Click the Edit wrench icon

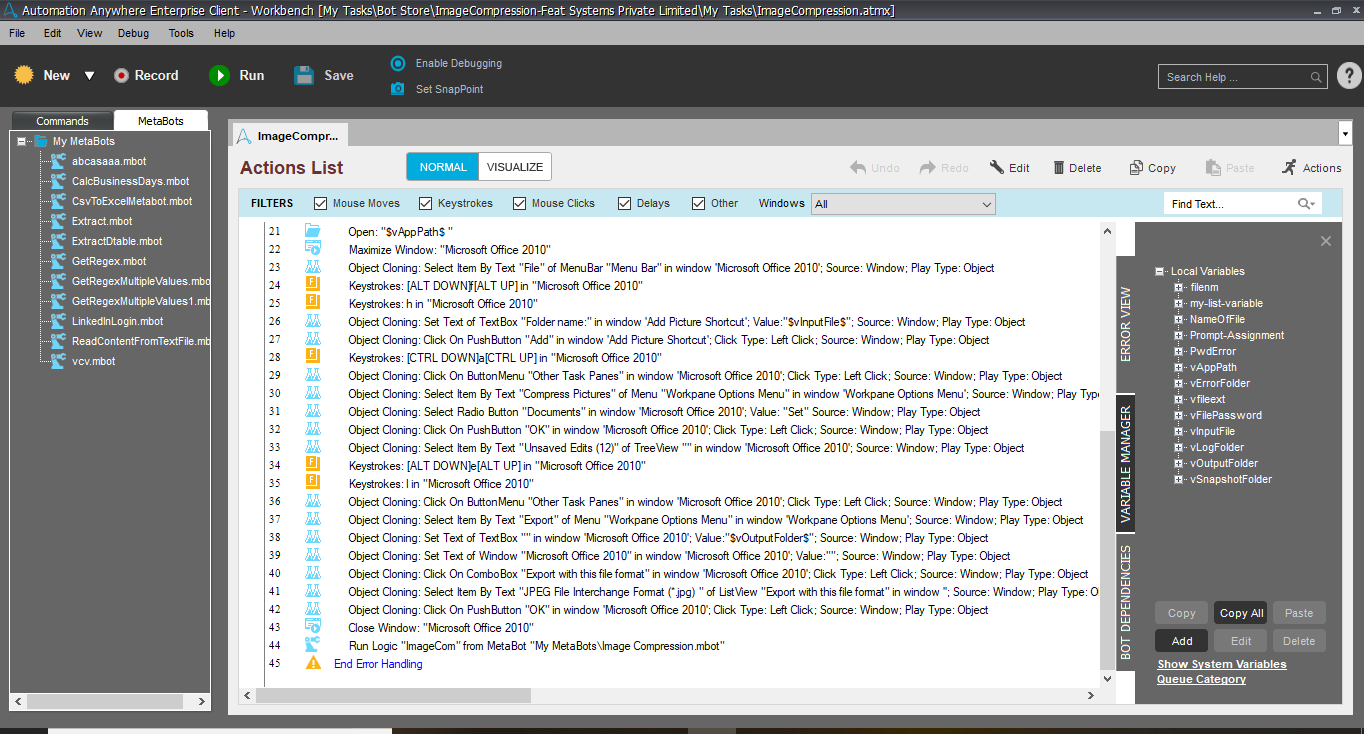click(x=997, y=168)
